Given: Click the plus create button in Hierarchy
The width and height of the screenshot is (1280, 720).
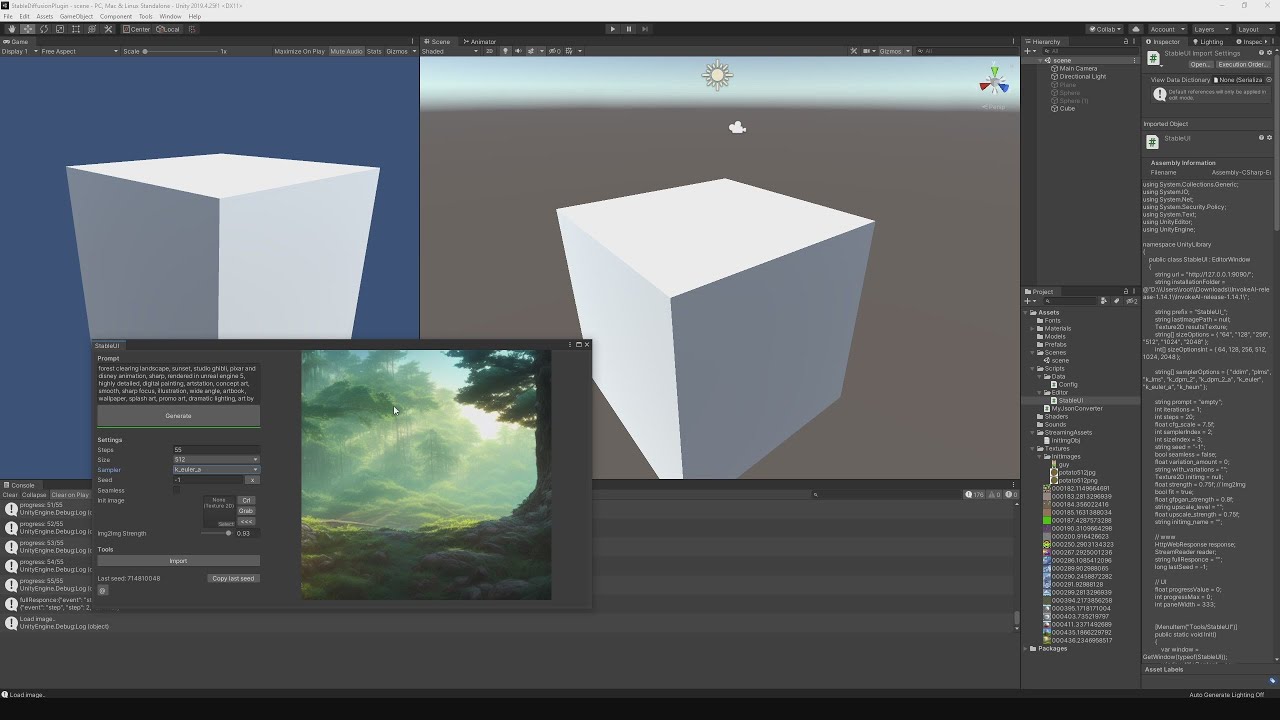Looking at the screenshot, I should [x=1028, y=51].
